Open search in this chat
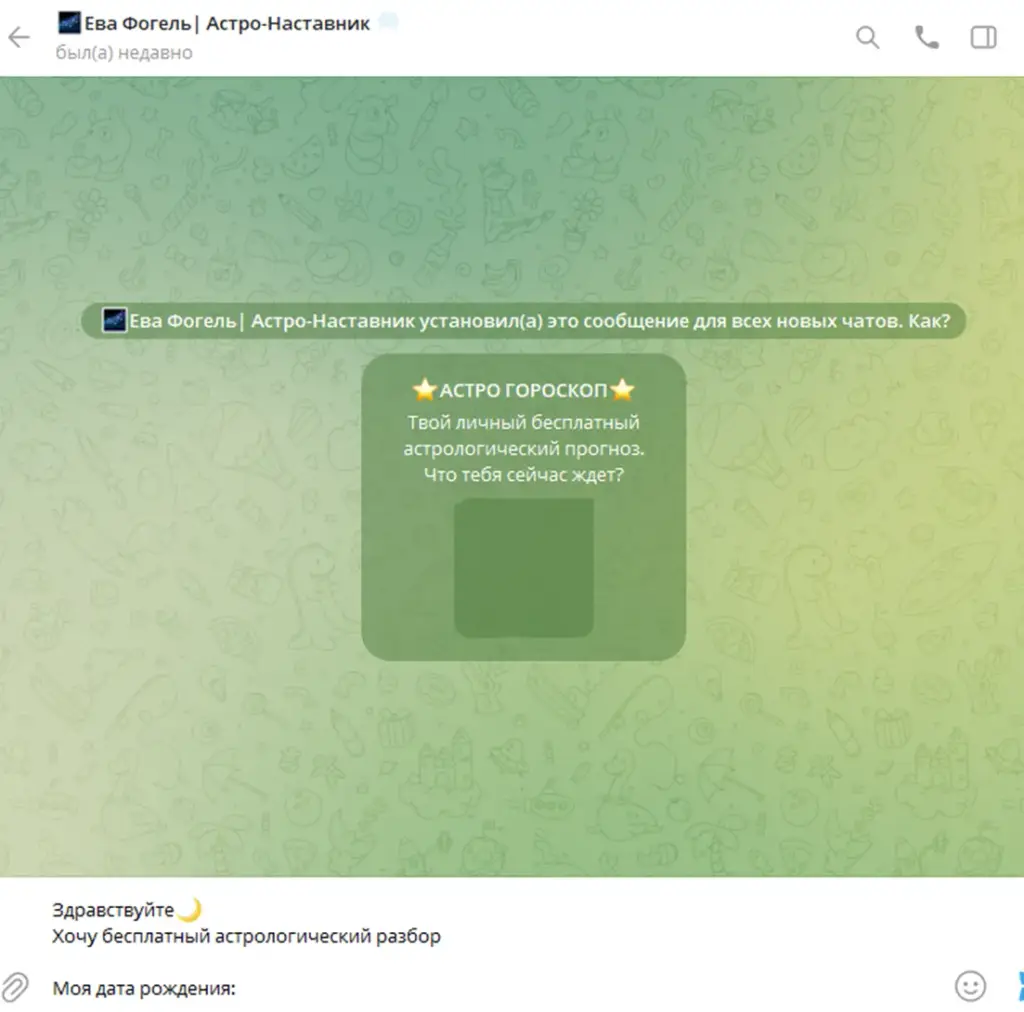This screenshot has width=1024, height=1012. click(x=867, y=37)
